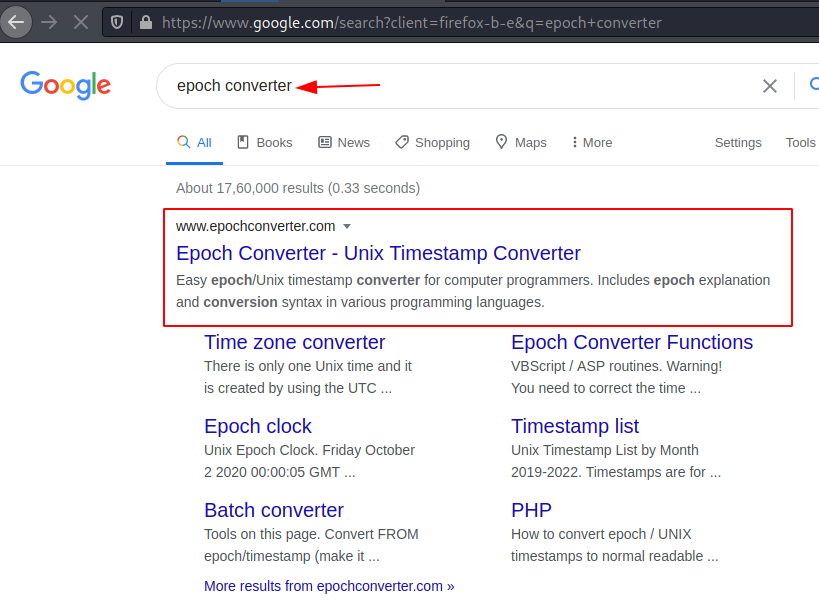This screenshot has height=611, width=819.
Task: Click the Maps pin icon
Action: (501, 142)
